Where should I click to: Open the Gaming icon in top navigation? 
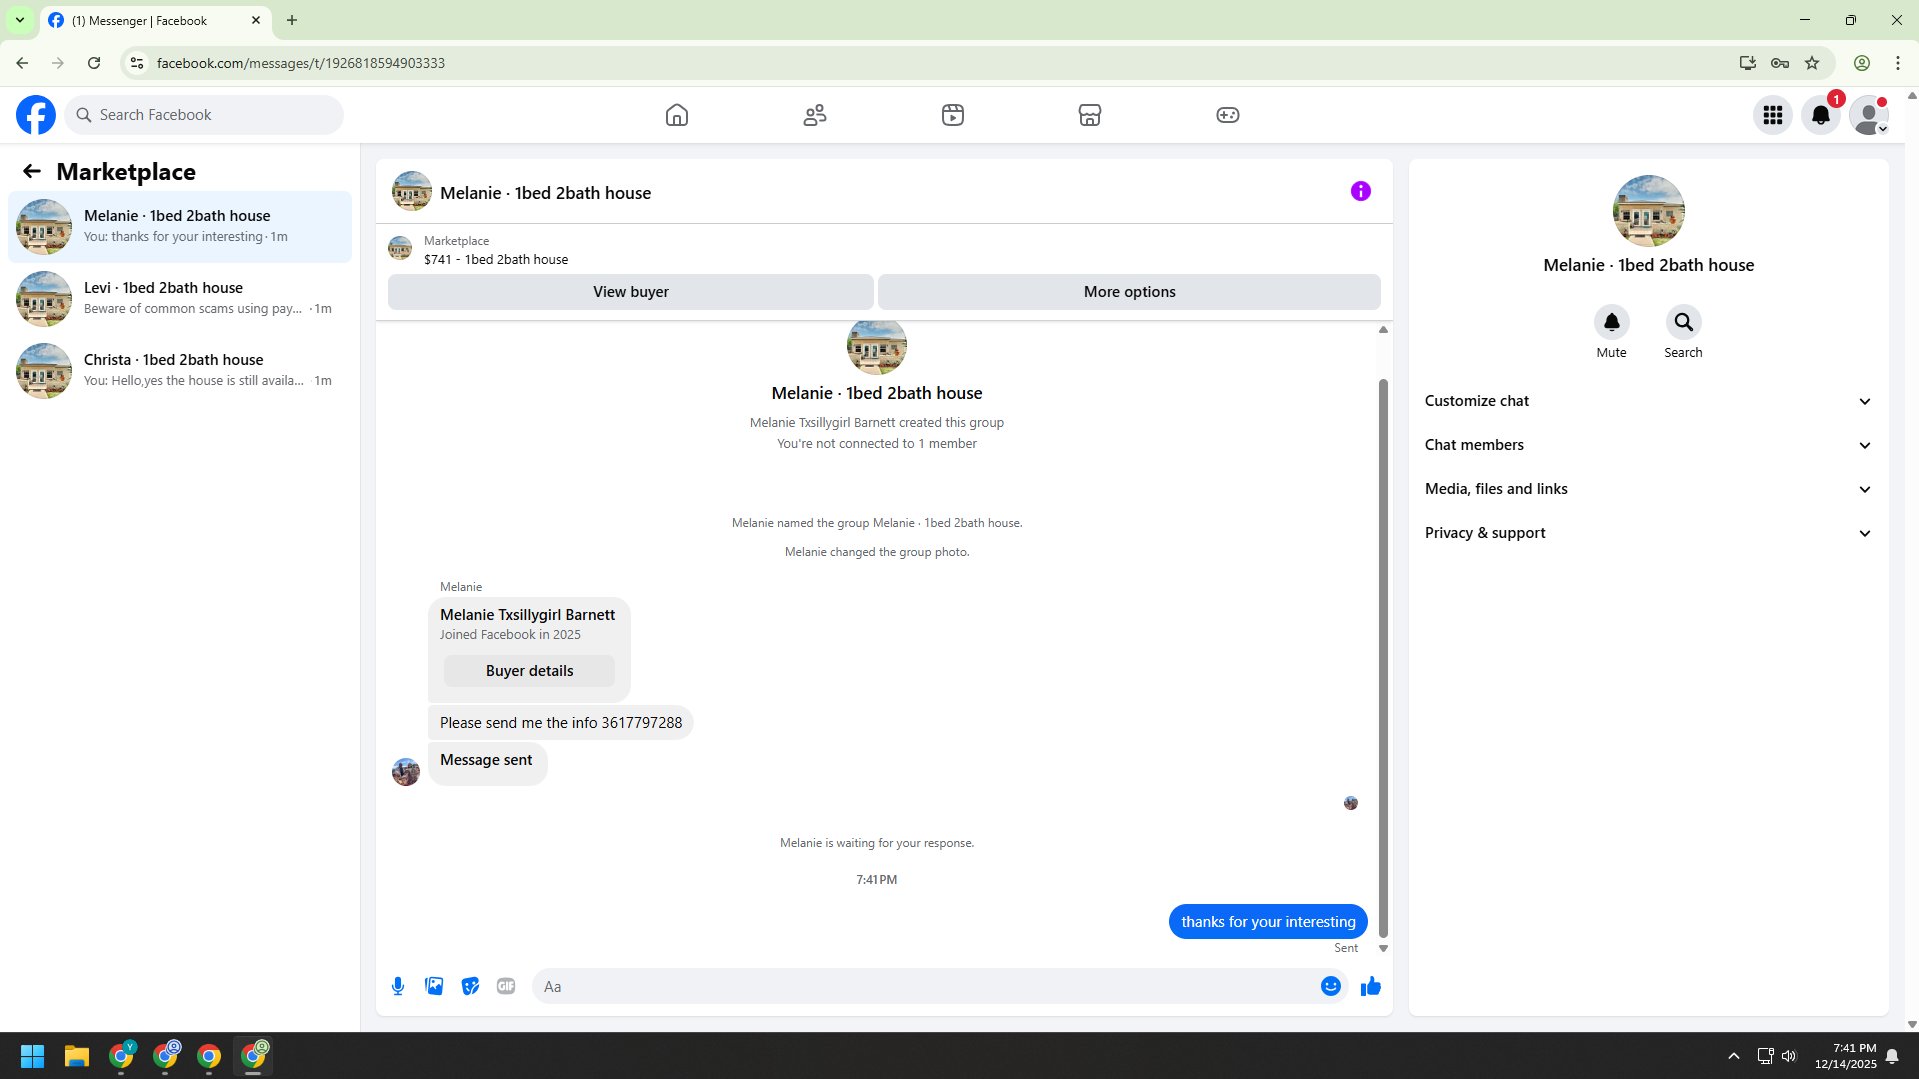click(x=1228, y=115)
